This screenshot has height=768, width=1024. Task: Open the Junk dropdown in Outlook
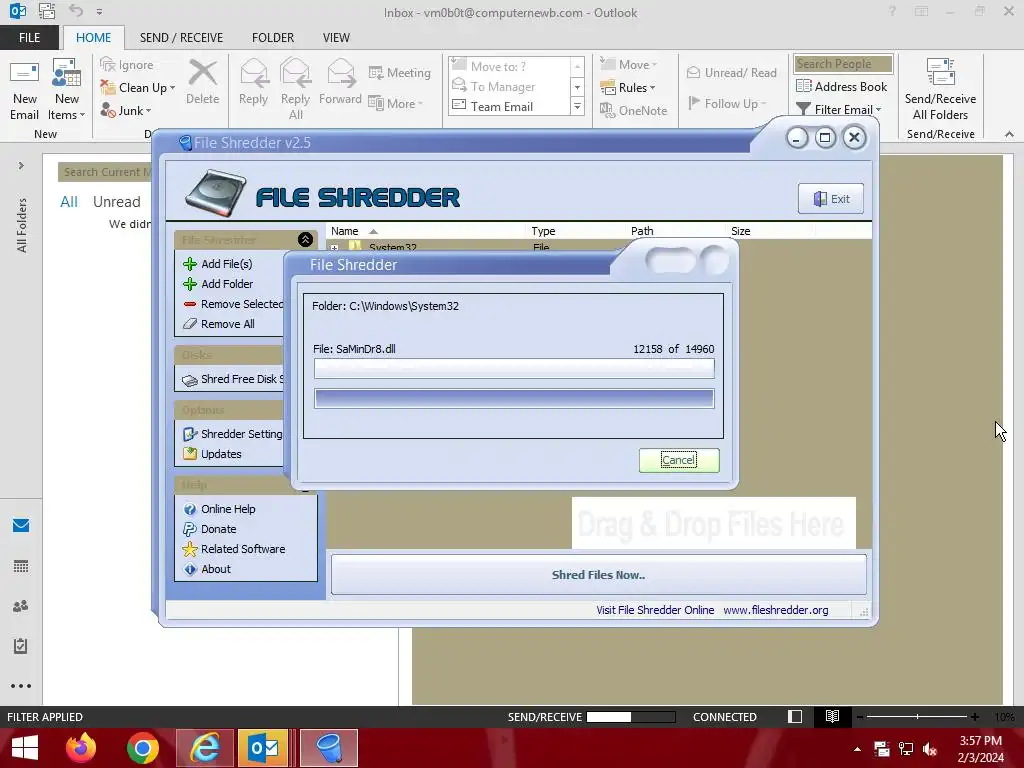[x=126, y=110]
